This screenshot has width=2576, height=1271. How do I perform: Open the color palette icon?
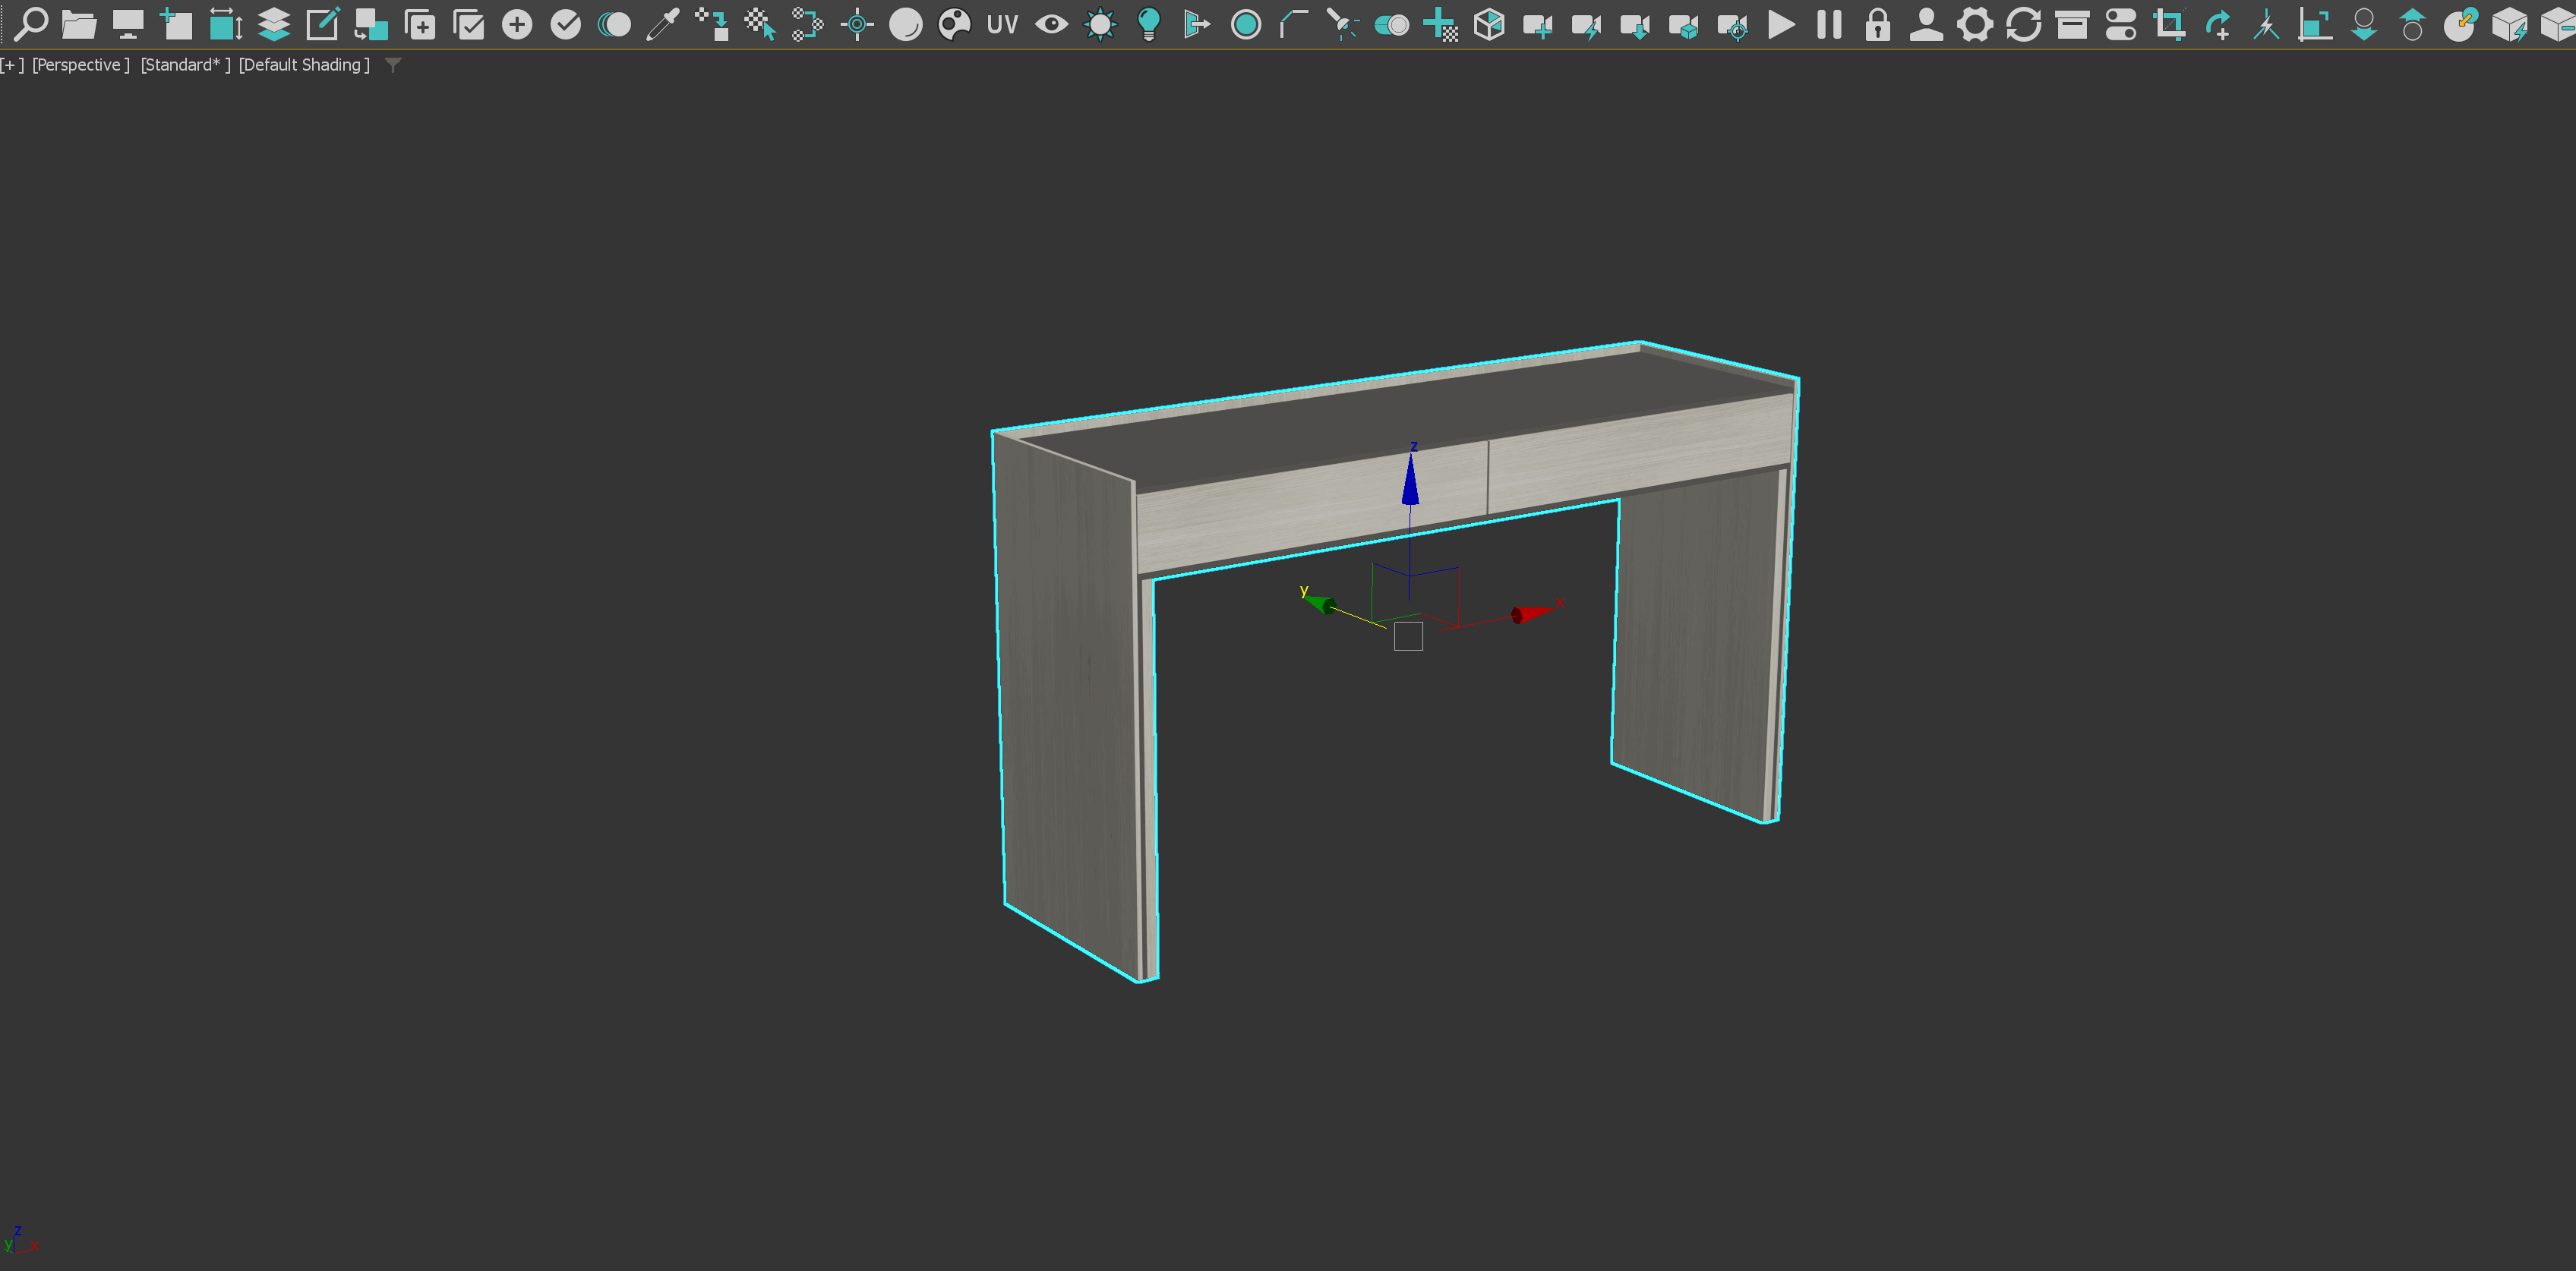(955, 24)
